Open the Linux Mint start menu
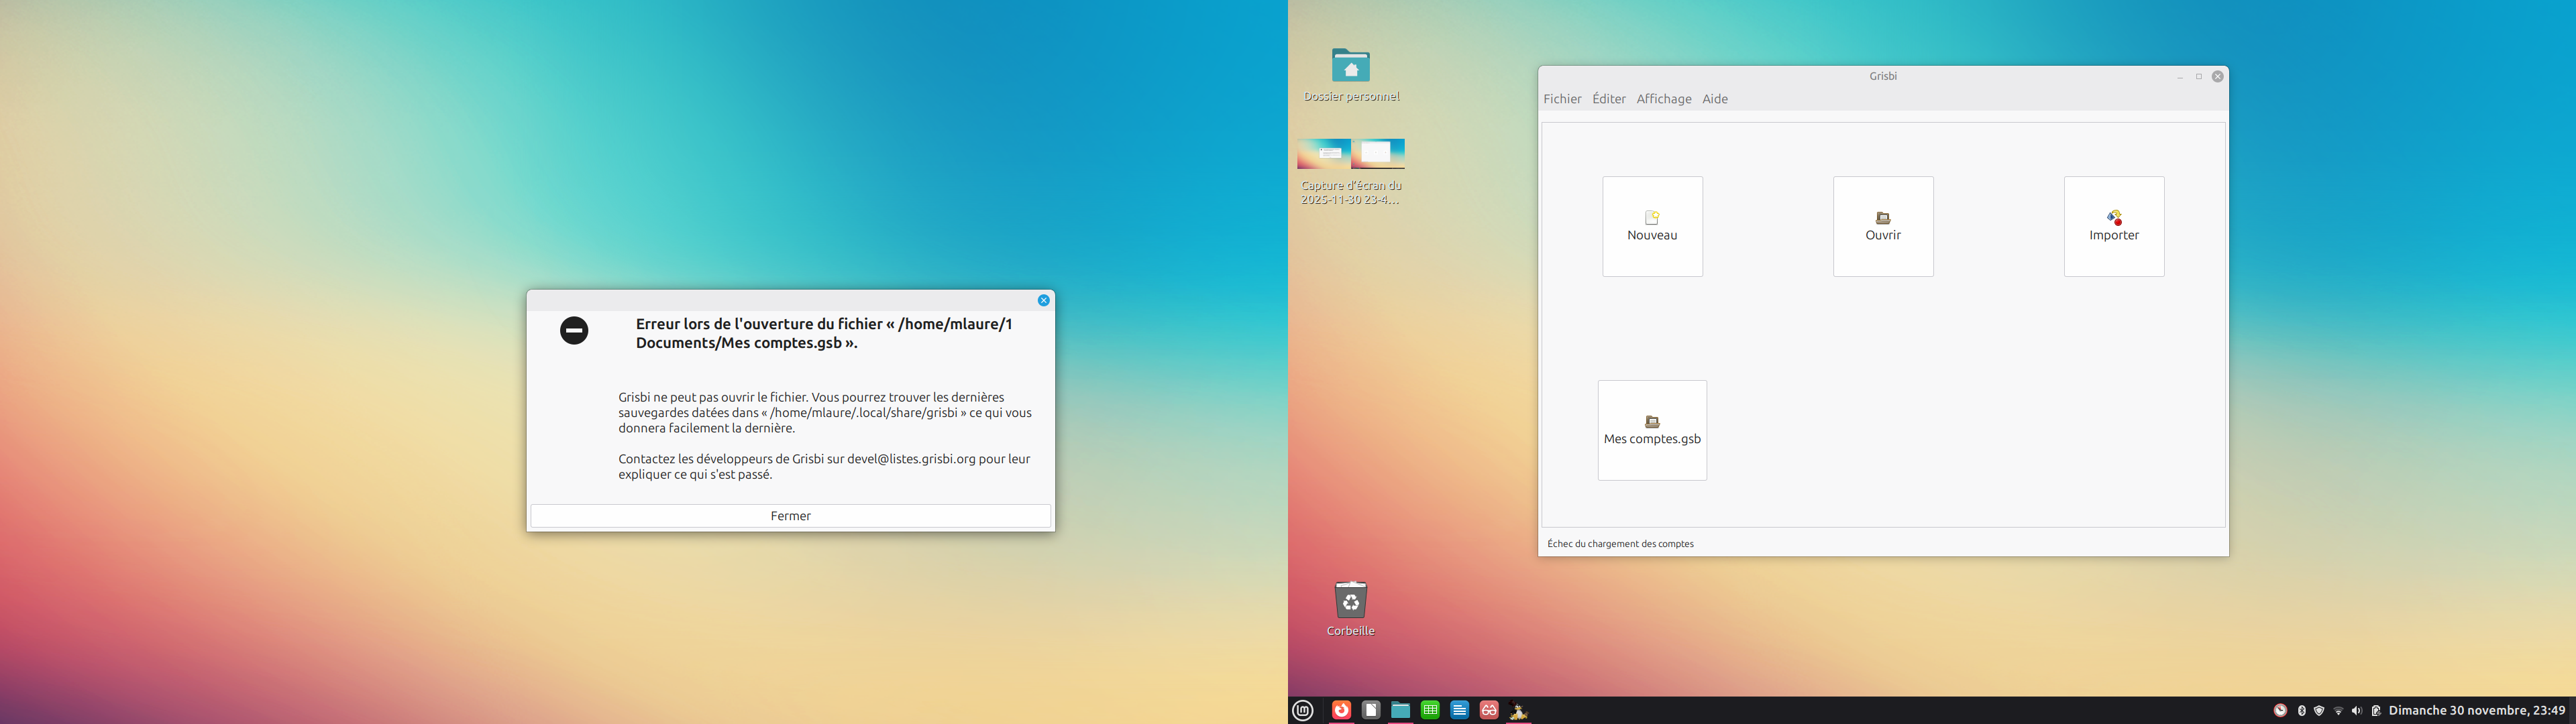 coord(1303,711)
